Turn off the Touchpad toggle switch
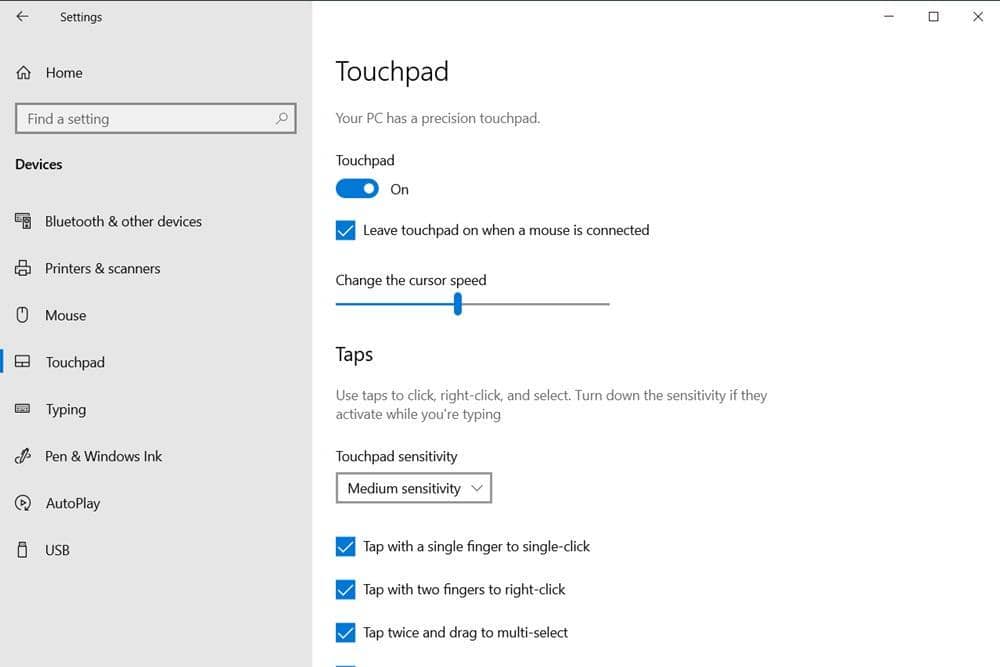This screenshot has height=667, width=1000. (357, 189)
